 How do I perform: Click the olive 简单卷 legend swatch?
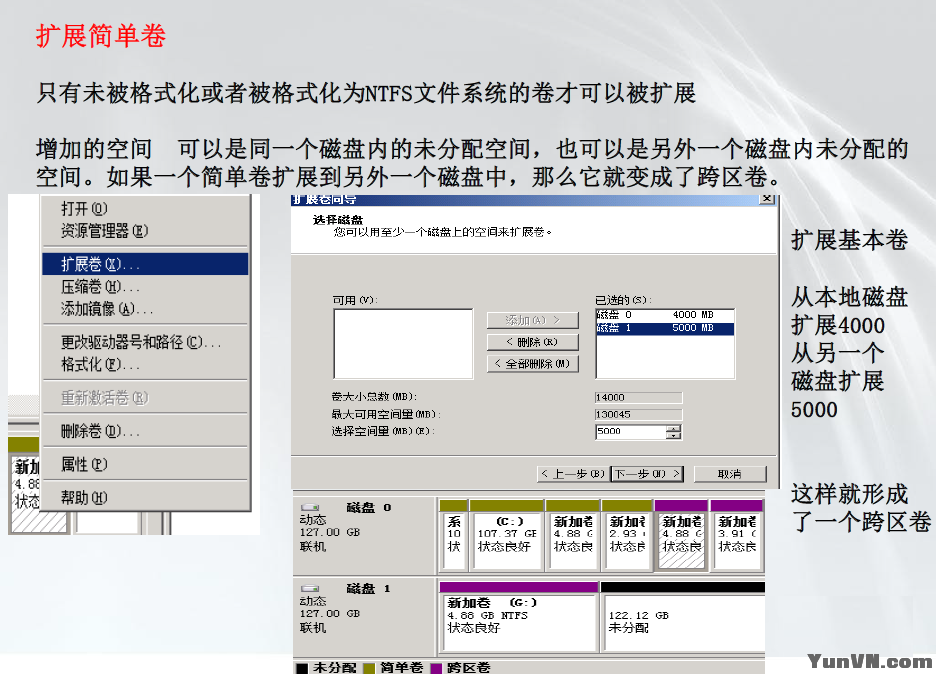coord(370,668)
